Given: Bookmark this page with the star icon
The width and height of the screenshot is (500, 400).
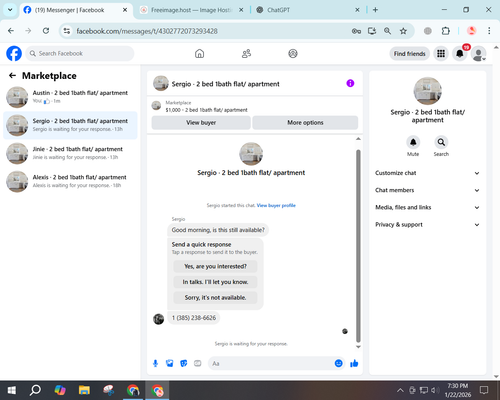Looking at the screenshot, I should coord(403,31).
